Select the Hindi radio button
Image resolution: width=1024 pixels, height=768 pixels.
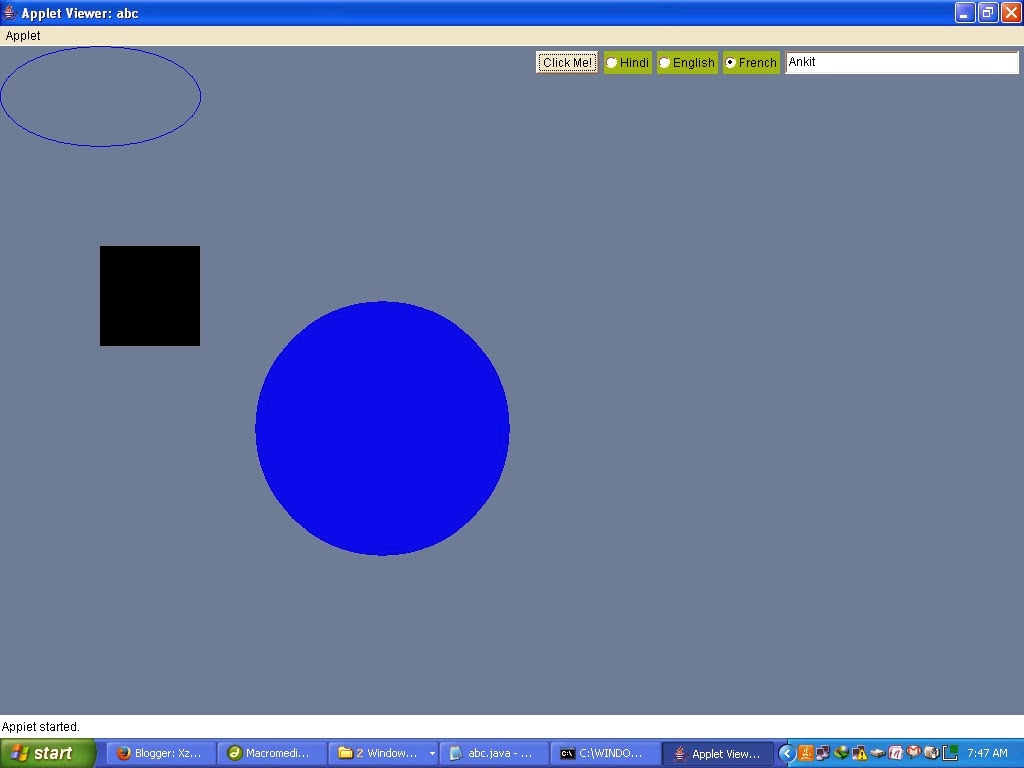611,62
